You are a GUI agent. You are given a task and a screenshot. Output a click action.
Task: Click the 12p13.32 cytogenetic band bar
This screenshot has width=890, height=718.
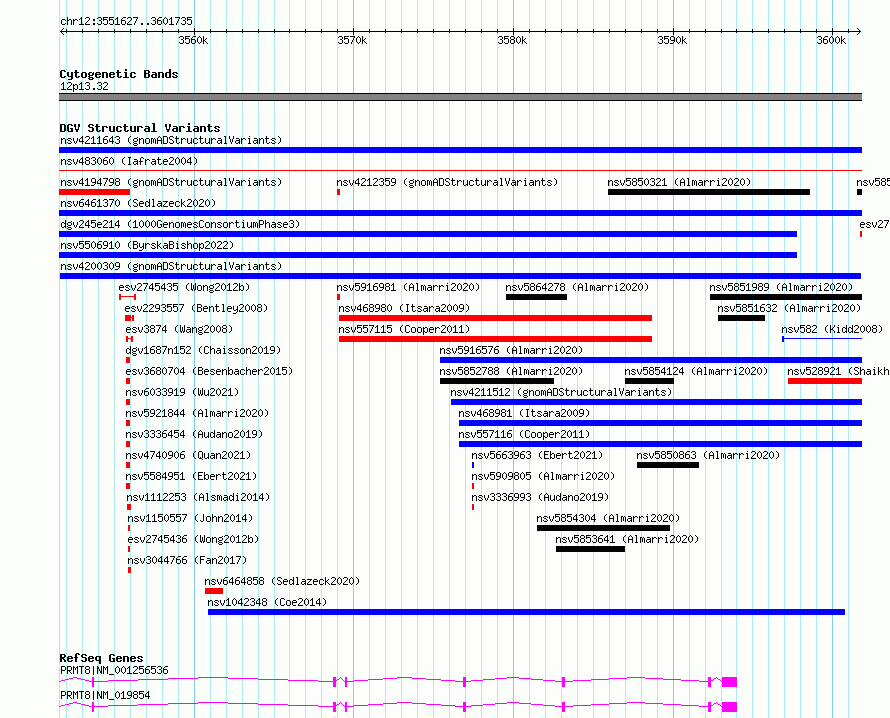460,97
